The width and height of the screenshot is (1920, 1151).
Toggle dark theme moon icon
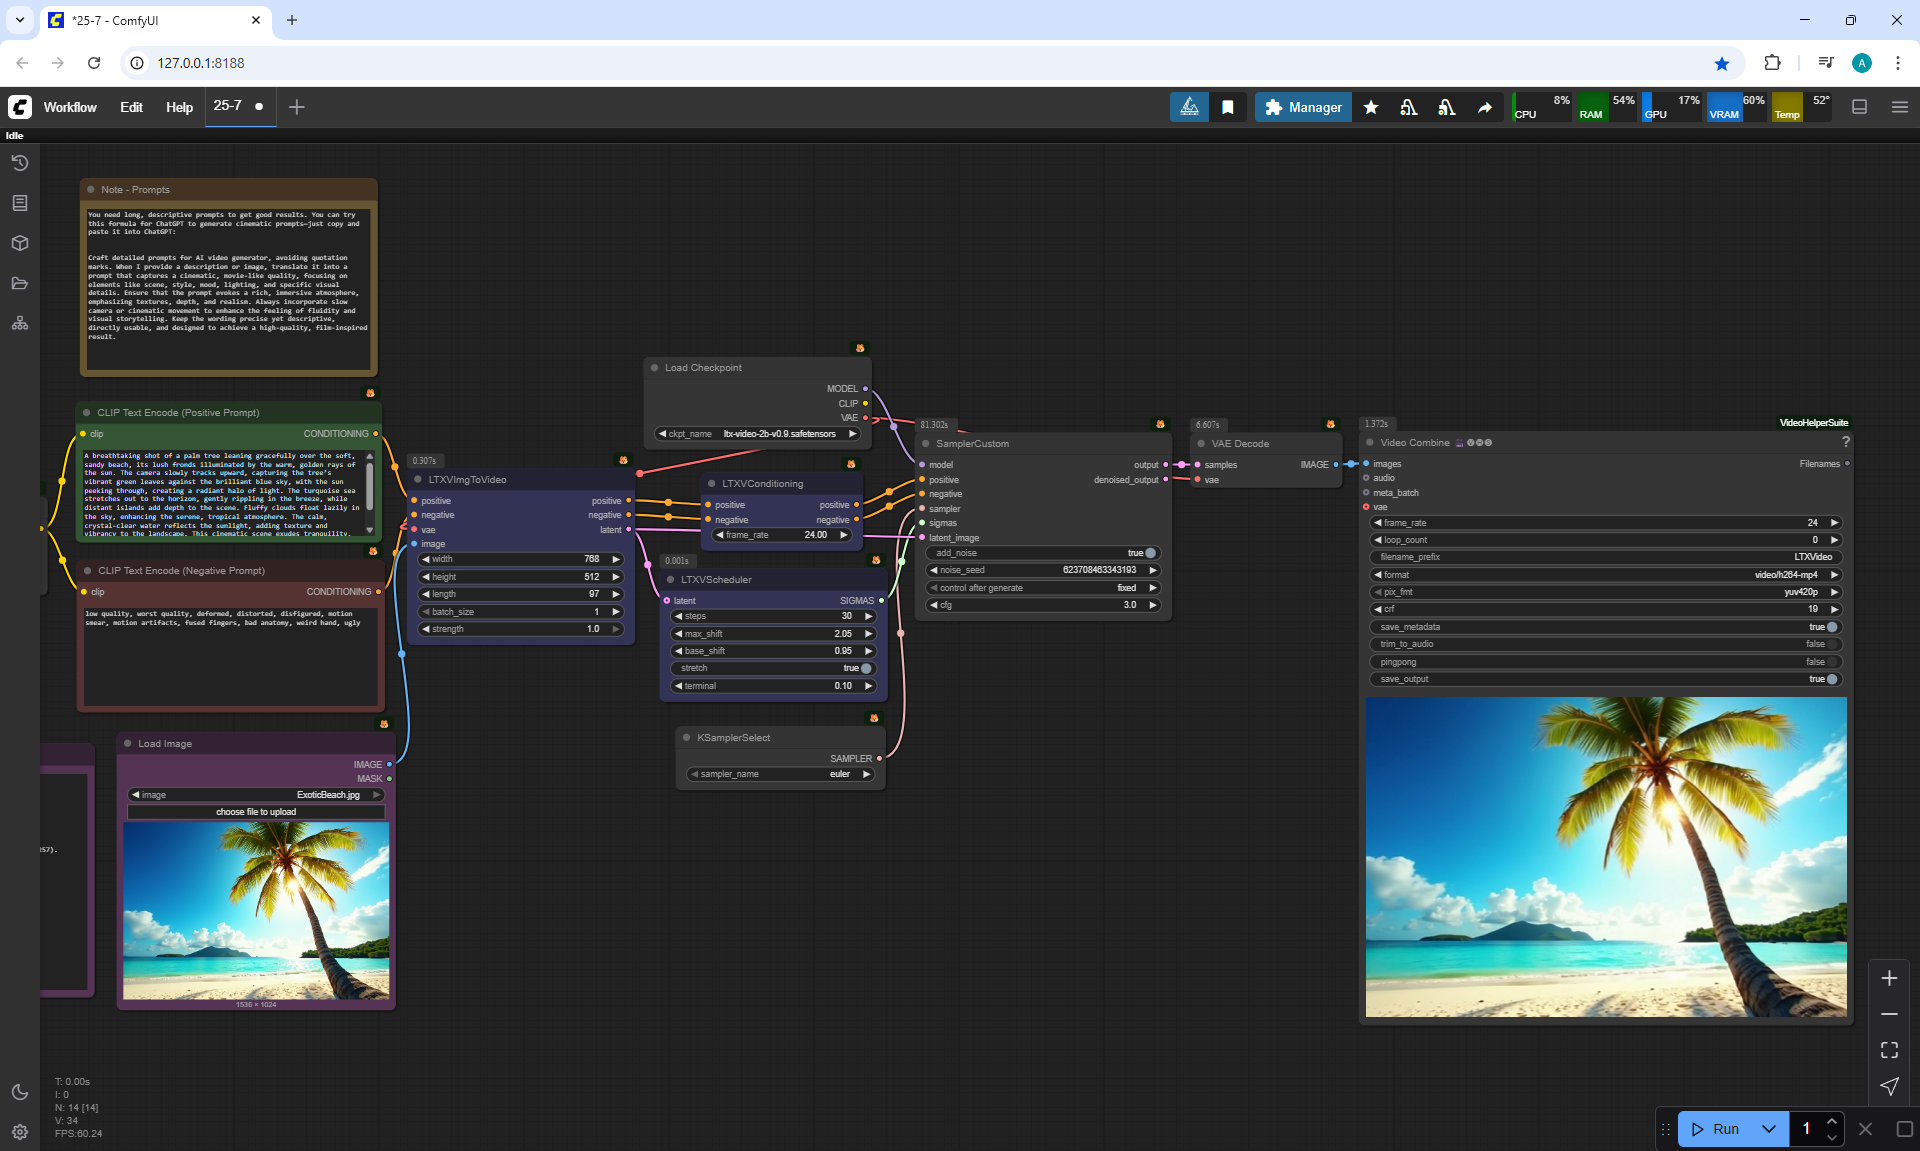(x=19, y=1092)
